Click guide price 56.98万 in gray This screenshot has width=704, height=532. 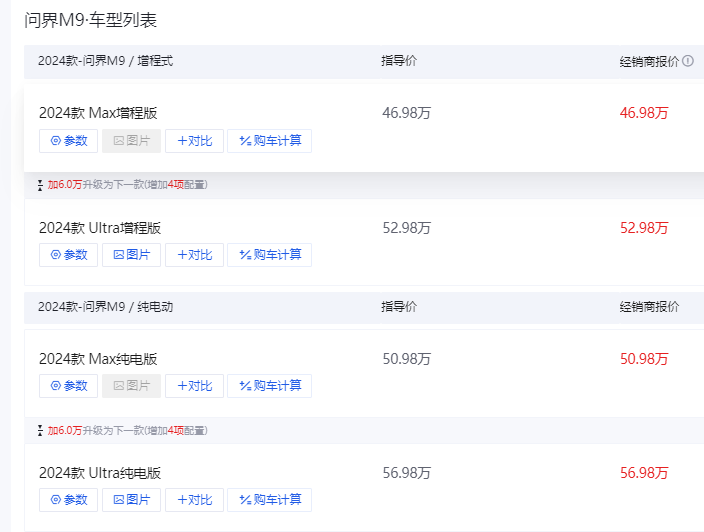(x=406, y=473)
